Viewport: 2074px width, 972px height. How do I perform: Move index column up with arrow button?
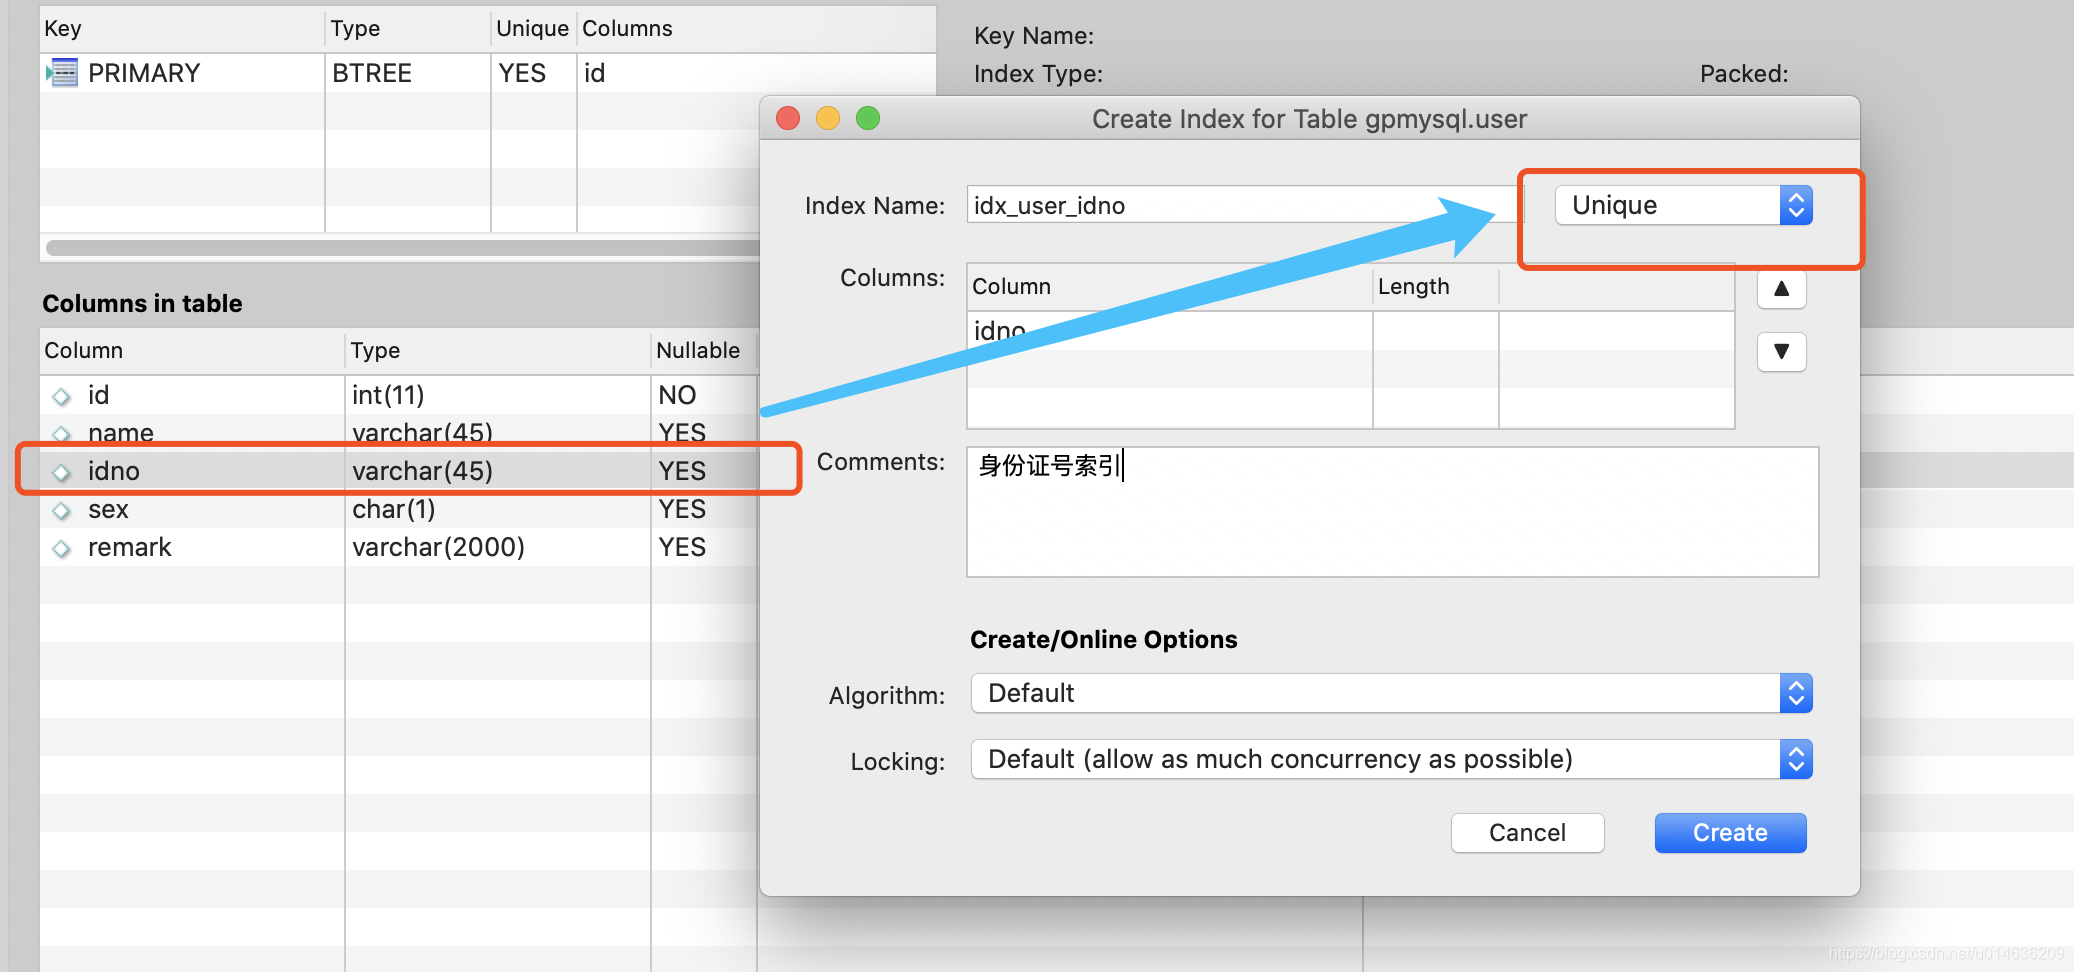(1781, 289)
